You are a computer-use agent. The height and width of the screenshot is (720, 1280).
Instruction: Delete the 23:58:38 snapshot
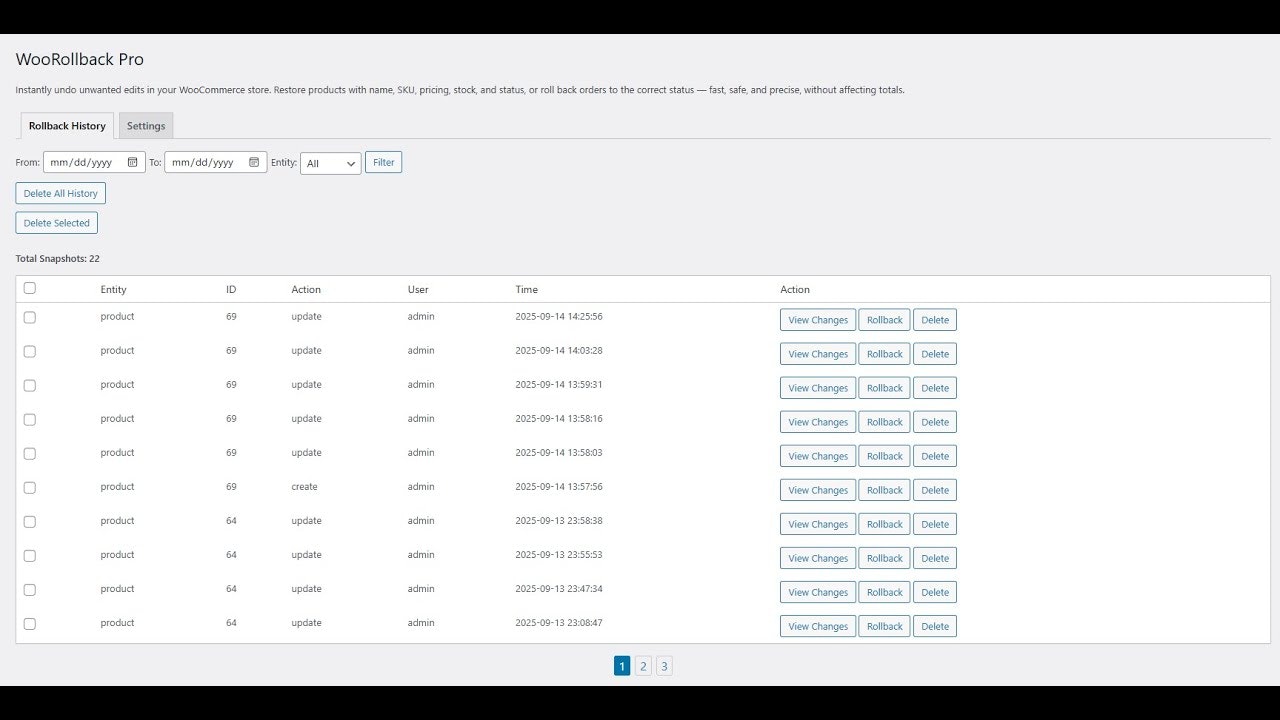tap(935, 524)
